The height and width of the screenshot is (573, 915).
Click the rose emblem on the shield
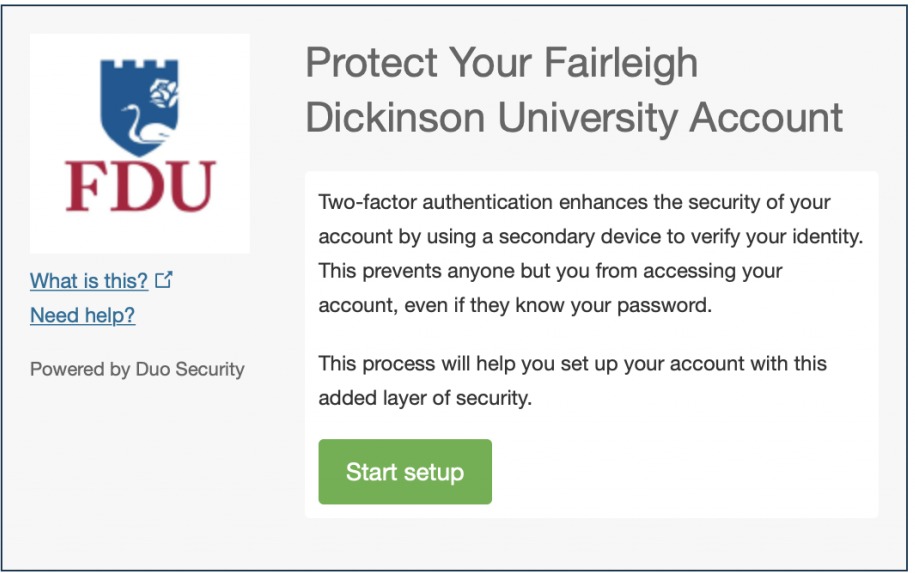164,93
